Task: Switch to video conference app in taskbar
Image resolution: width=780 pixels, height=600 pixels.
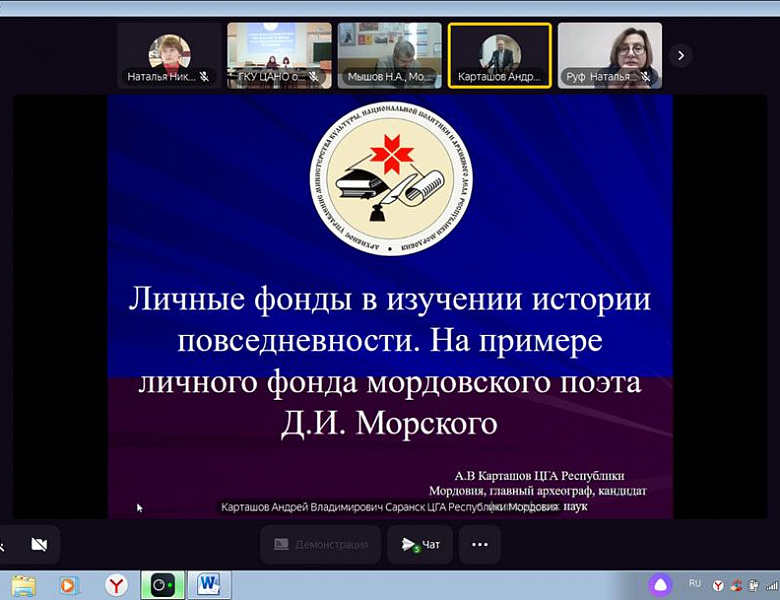Action: point(162,585)
